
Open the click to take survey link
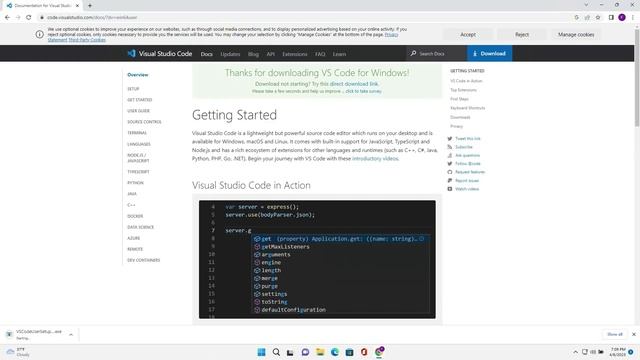coord(364,91)
